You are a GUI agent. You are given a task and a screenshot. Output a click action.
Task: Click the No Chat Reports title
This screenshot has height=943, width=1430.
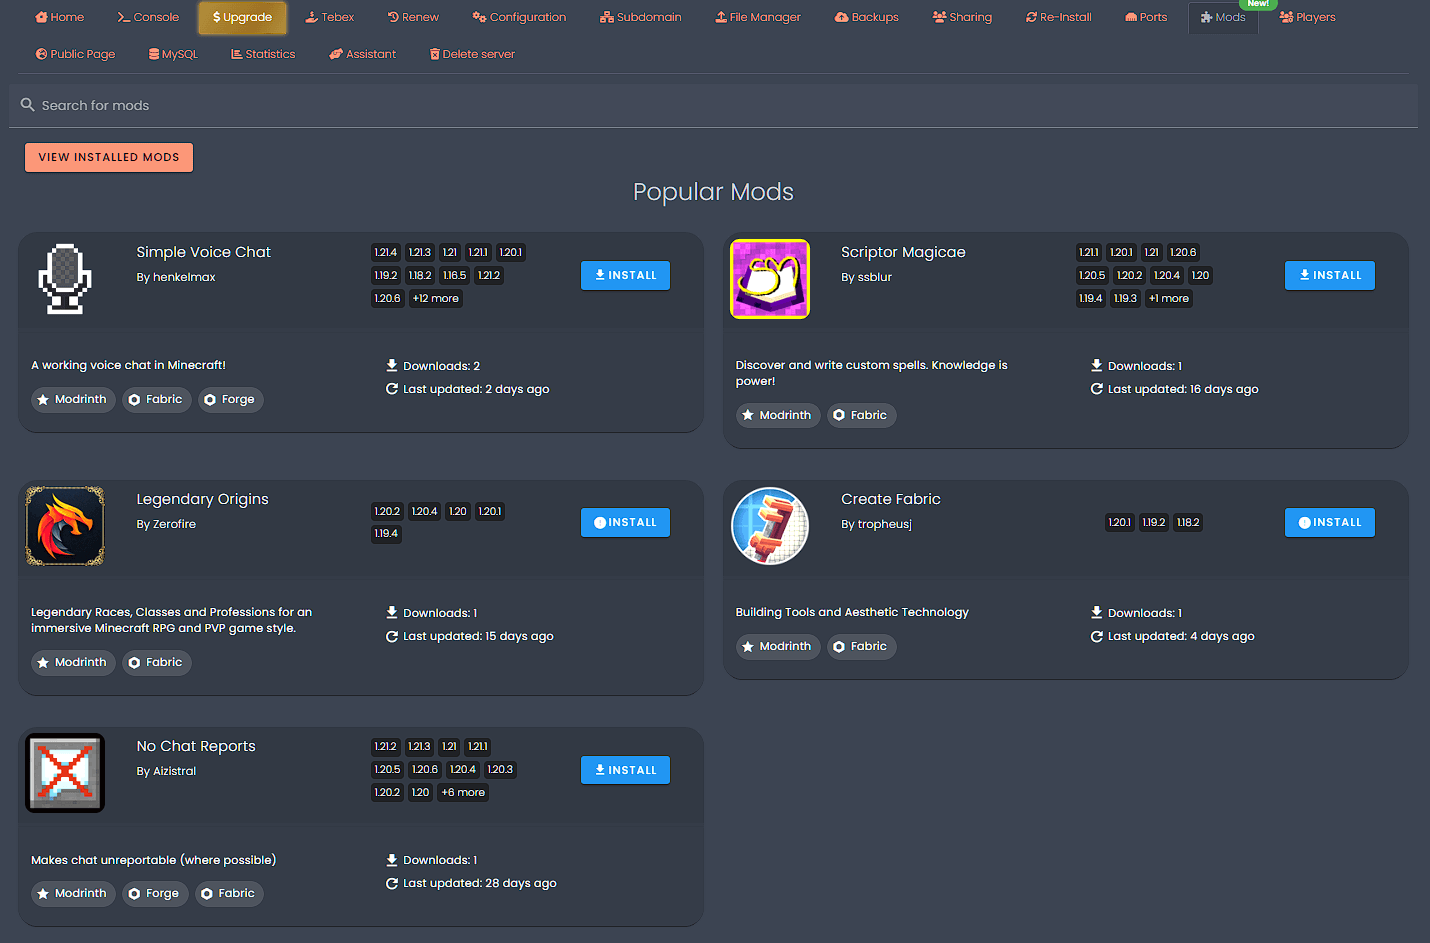pos(196,746)
